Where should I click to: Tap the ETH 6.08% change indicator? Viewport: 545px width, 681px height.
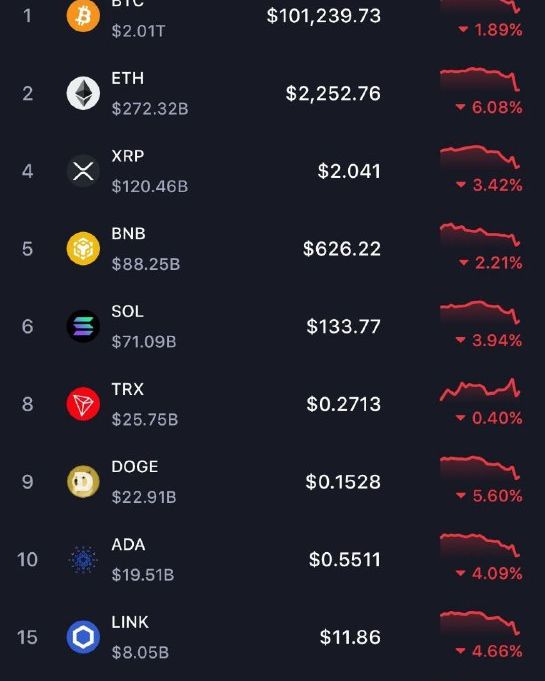489,107
